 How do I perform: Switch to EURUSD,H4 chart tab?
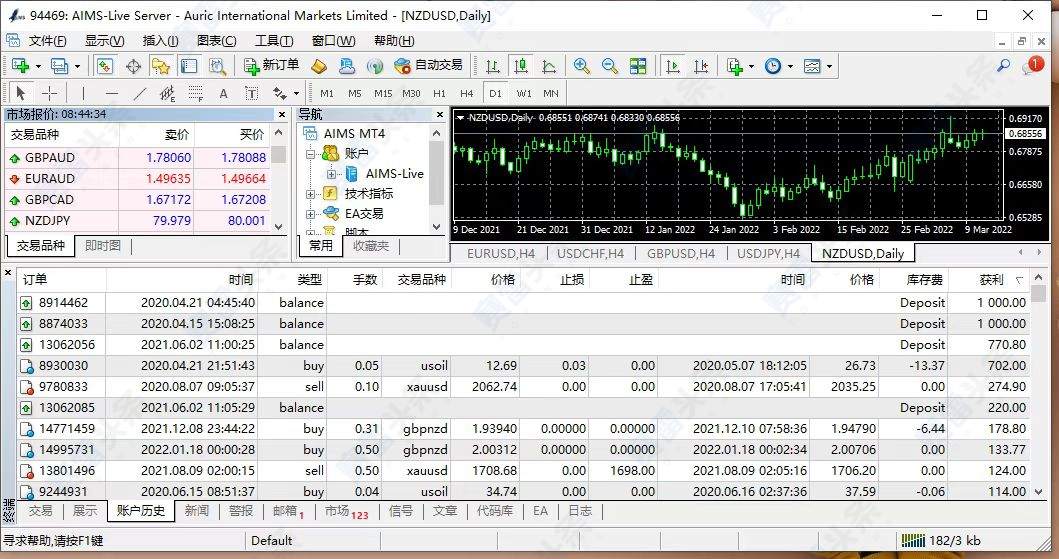pyautogui.click(x=500, y=254)
